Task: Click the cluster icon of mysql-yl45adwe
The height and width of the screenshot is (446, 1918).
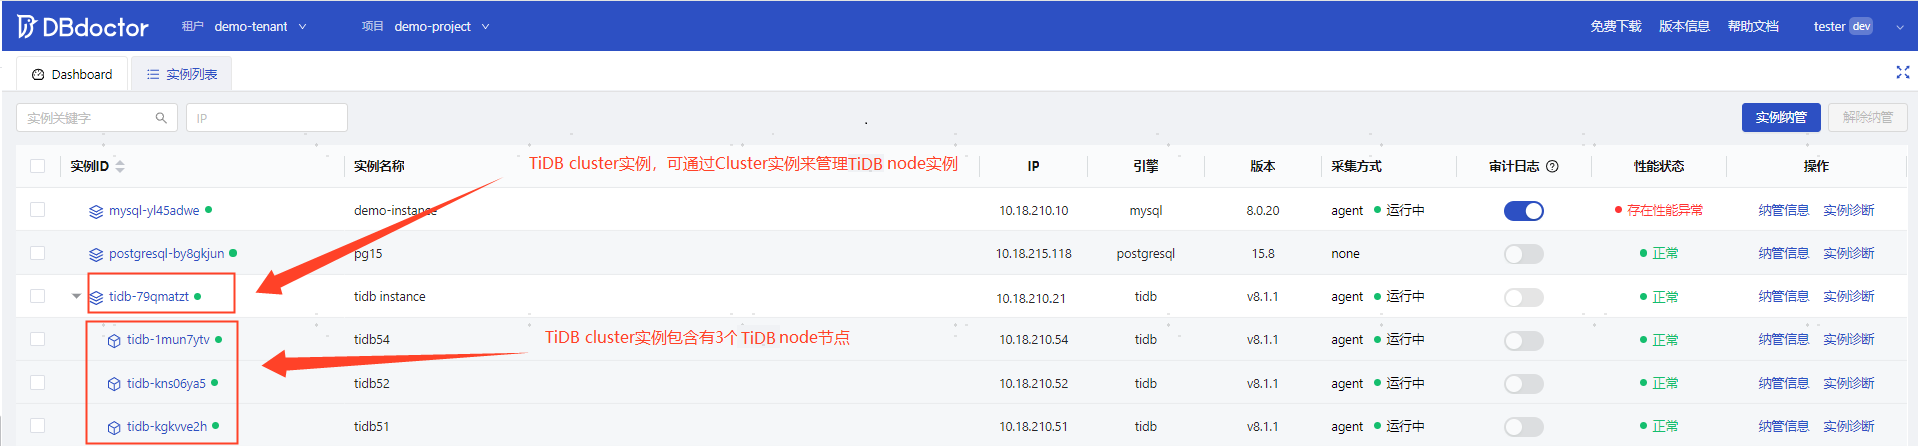Action: 96,211
